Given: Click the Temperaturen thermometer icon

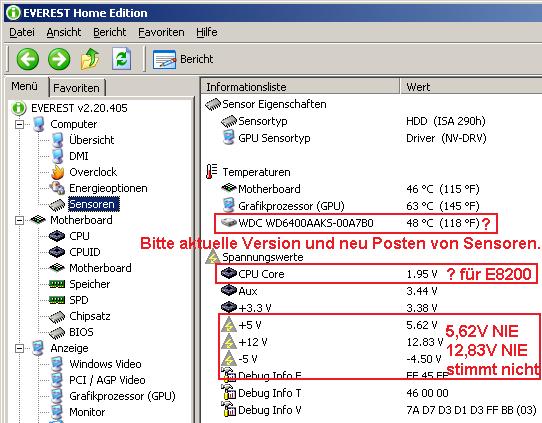Looking at the screenshot, I should tap(211, 172).
